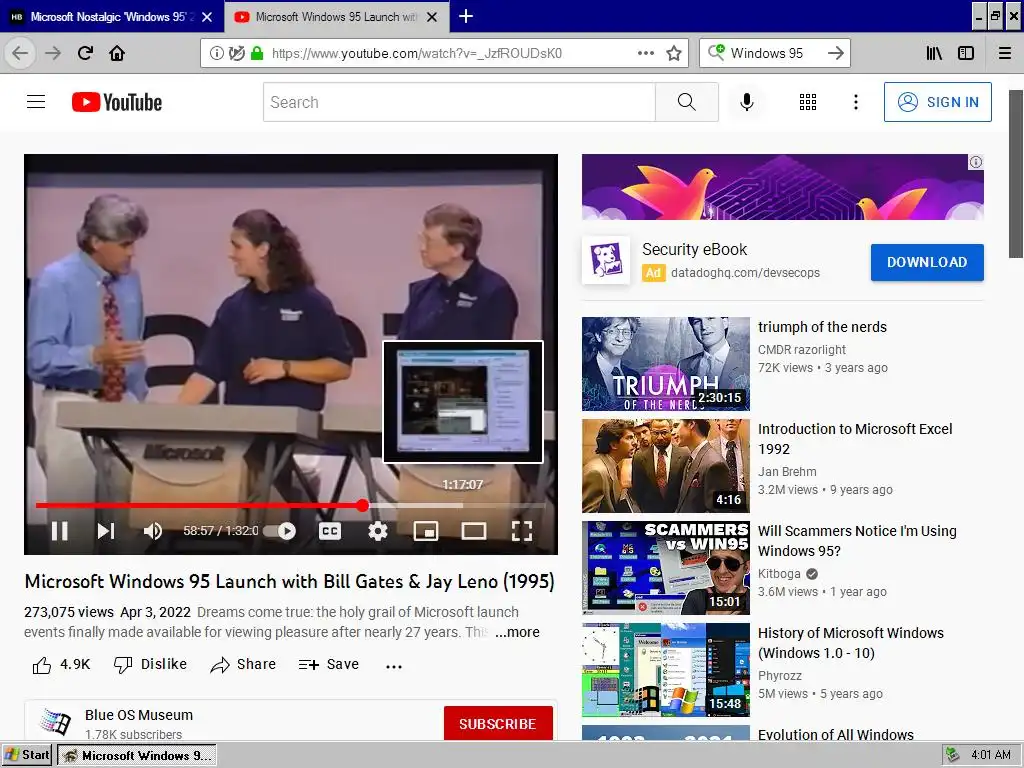Open the Blue OS Museum channel name
The width and height of the screenshot is (1024, 768).
click(x=139, y=715)
